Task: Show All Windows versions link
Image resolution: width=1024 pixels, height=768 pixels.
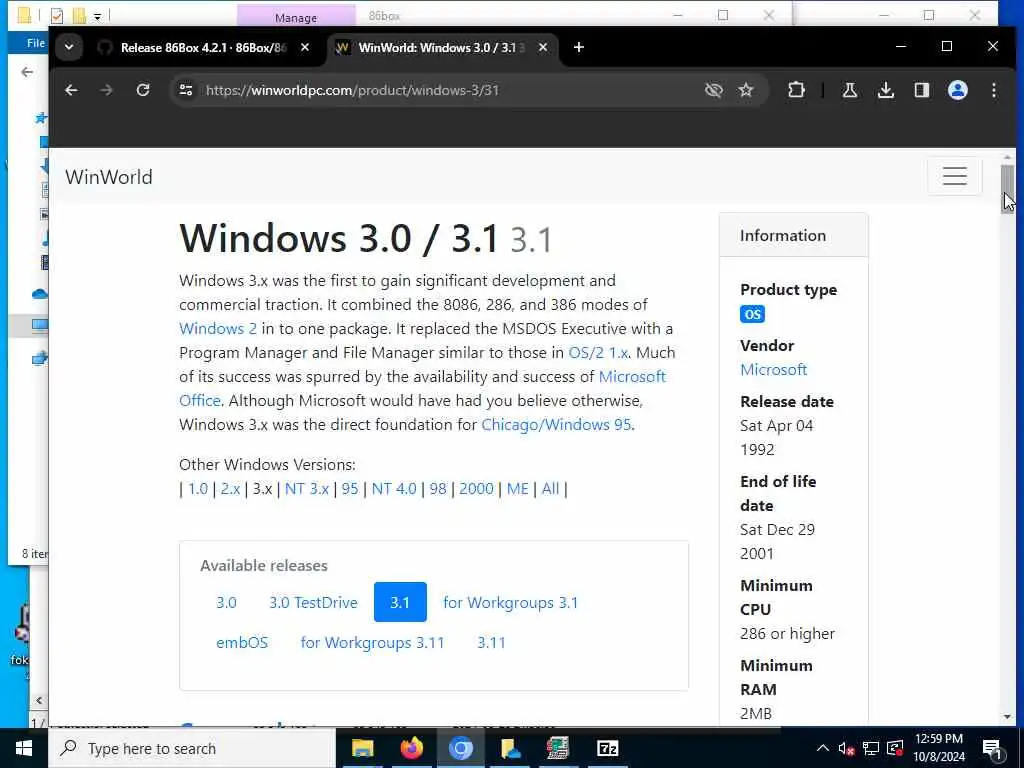Action: pos(550,488)
